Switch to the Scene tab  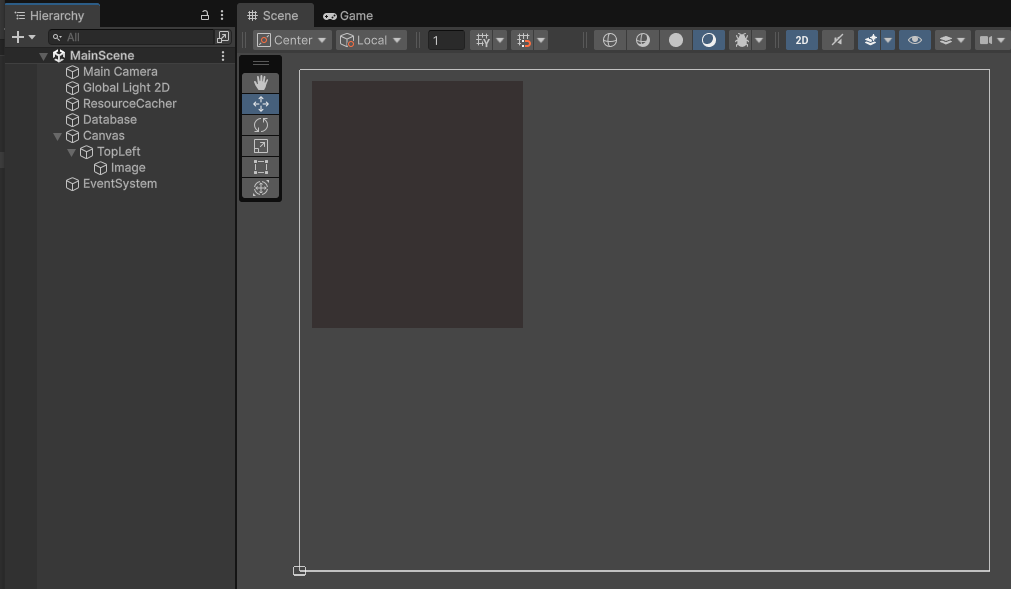[273, 16]
